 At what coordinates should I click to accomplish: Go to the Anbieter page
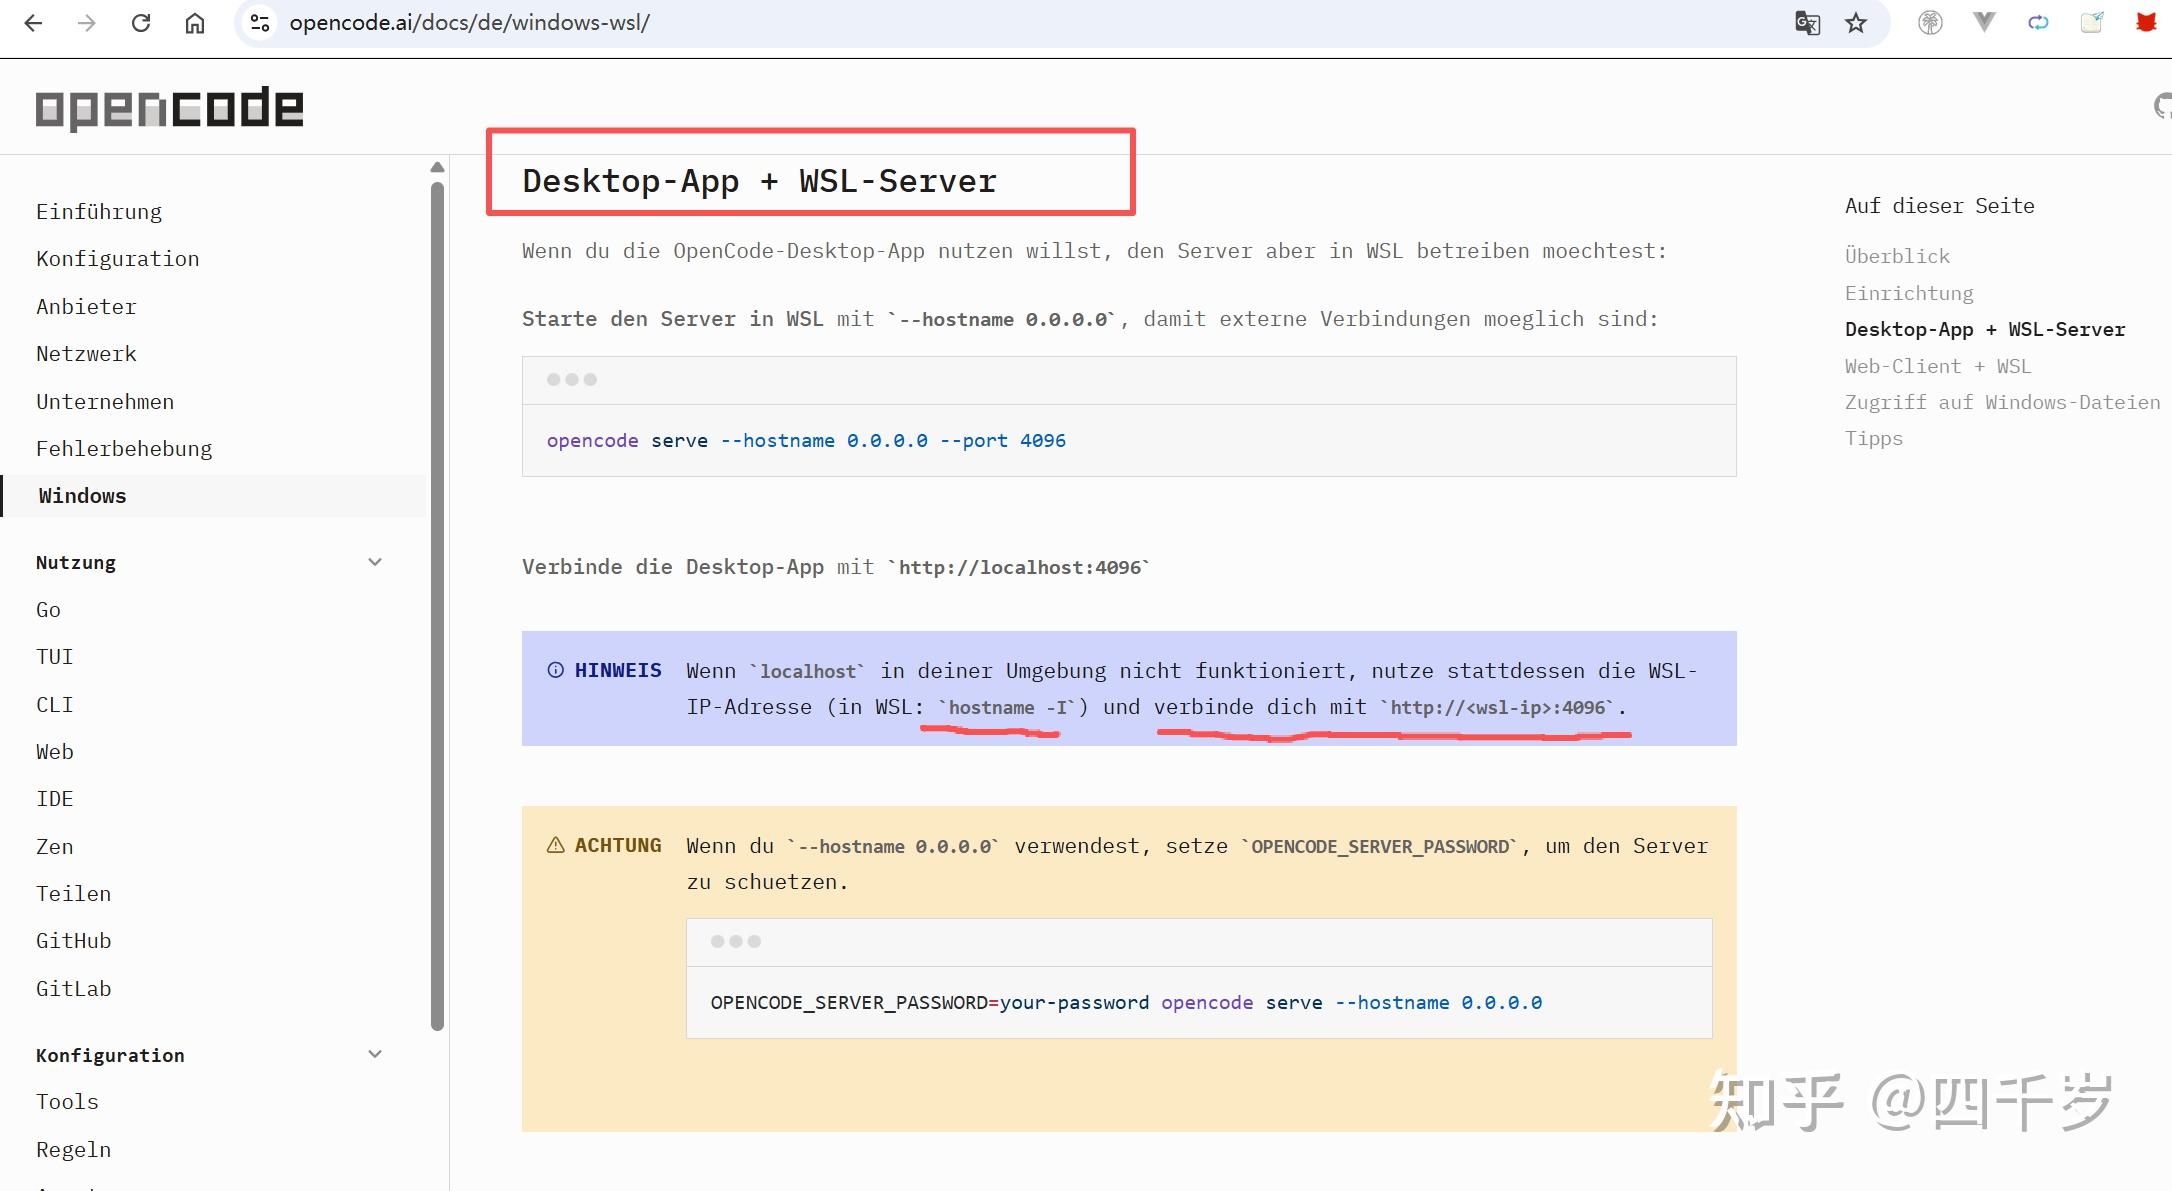point(86,306)
